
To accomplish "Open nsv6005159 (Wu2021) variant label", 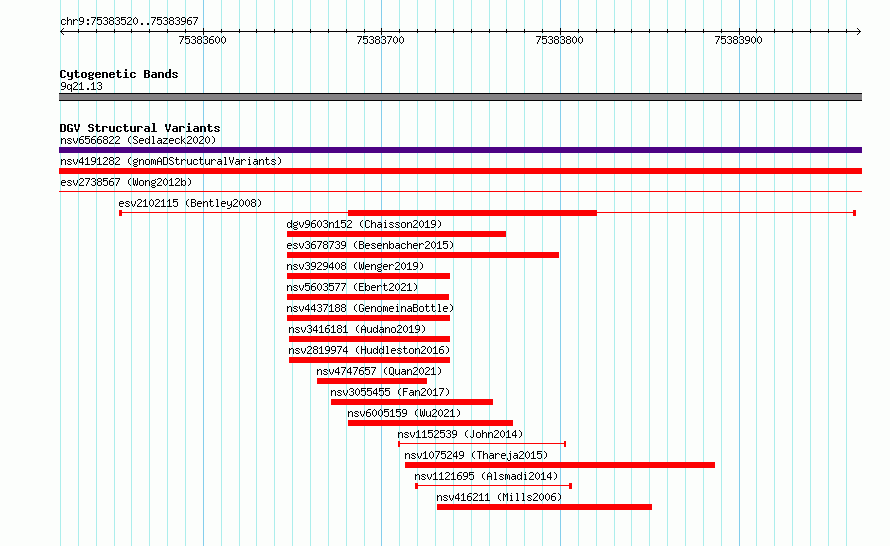I will click(404, 413).
